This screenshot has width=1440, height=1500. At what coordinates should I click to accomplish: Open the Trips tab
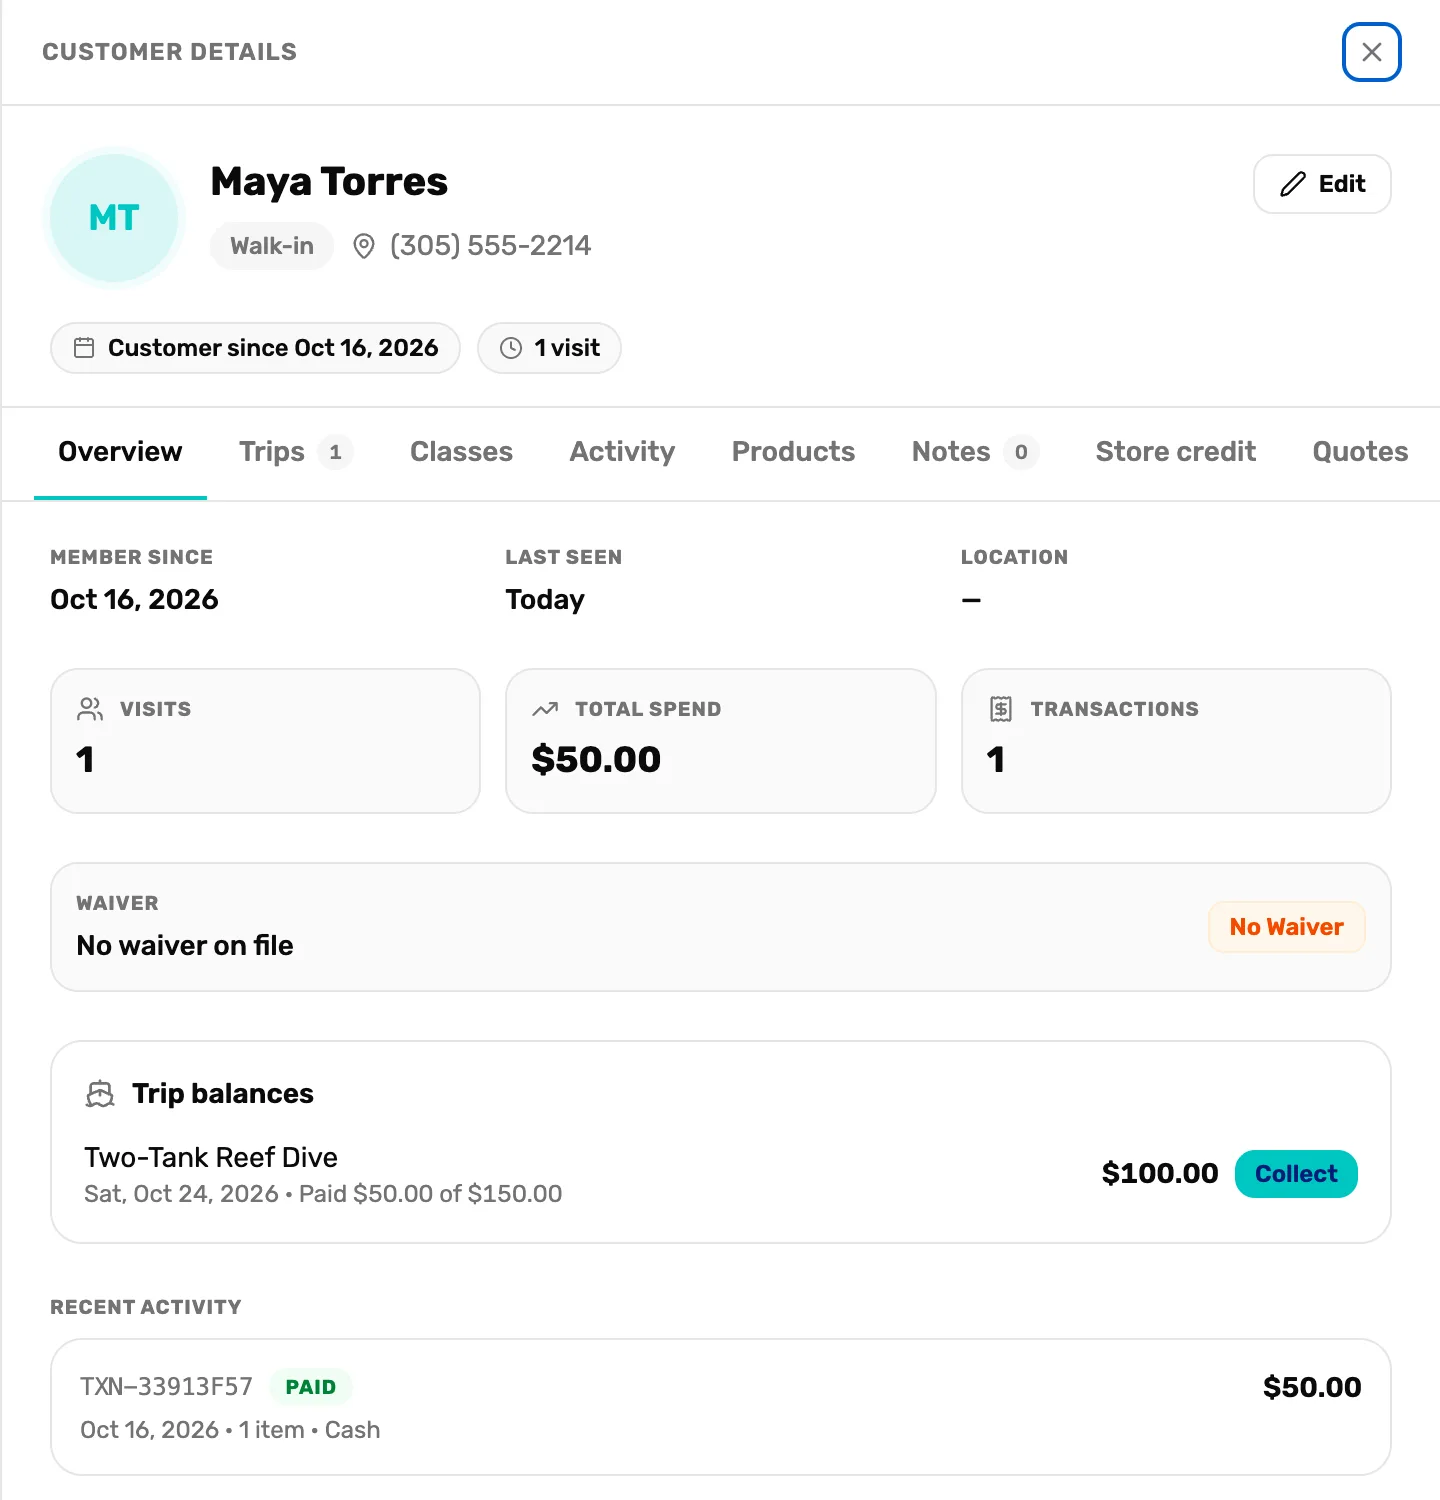click(295, 452)
